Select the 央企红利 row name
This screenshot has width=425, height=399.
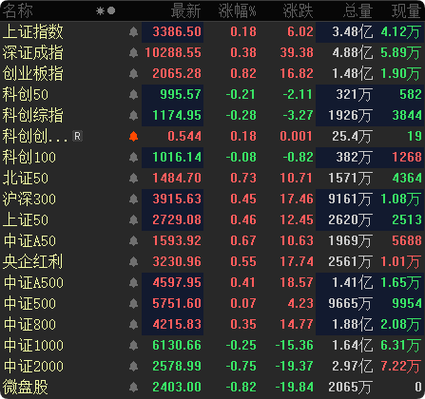[x=33, y=262]
